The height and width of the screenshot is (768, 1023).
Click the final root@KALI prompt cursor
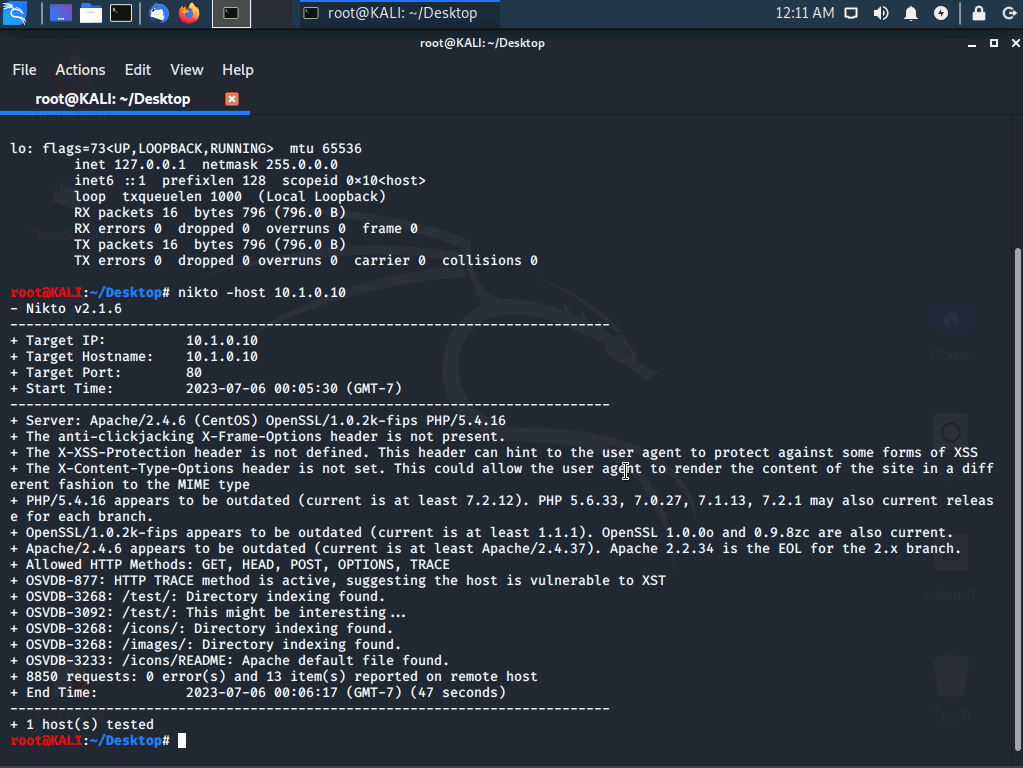tap(182, 741)
